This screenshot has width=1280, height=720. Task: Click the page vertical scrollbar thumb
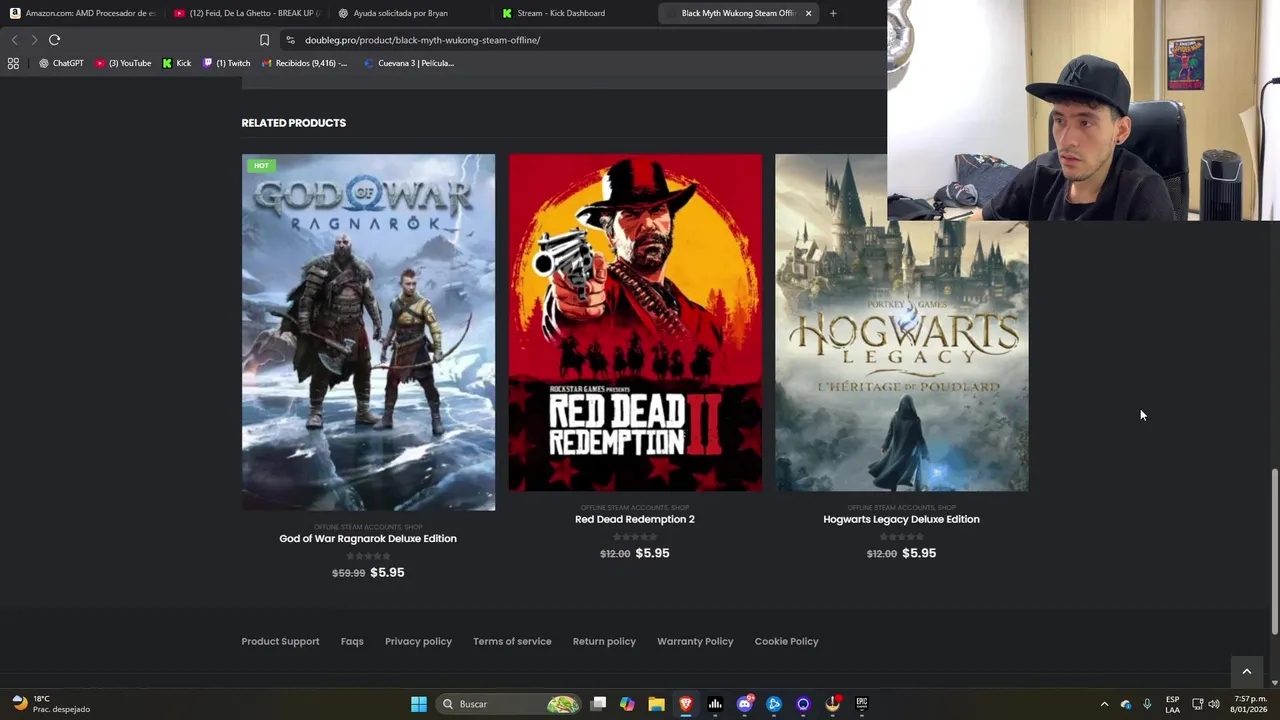(x=1274, y=550)
